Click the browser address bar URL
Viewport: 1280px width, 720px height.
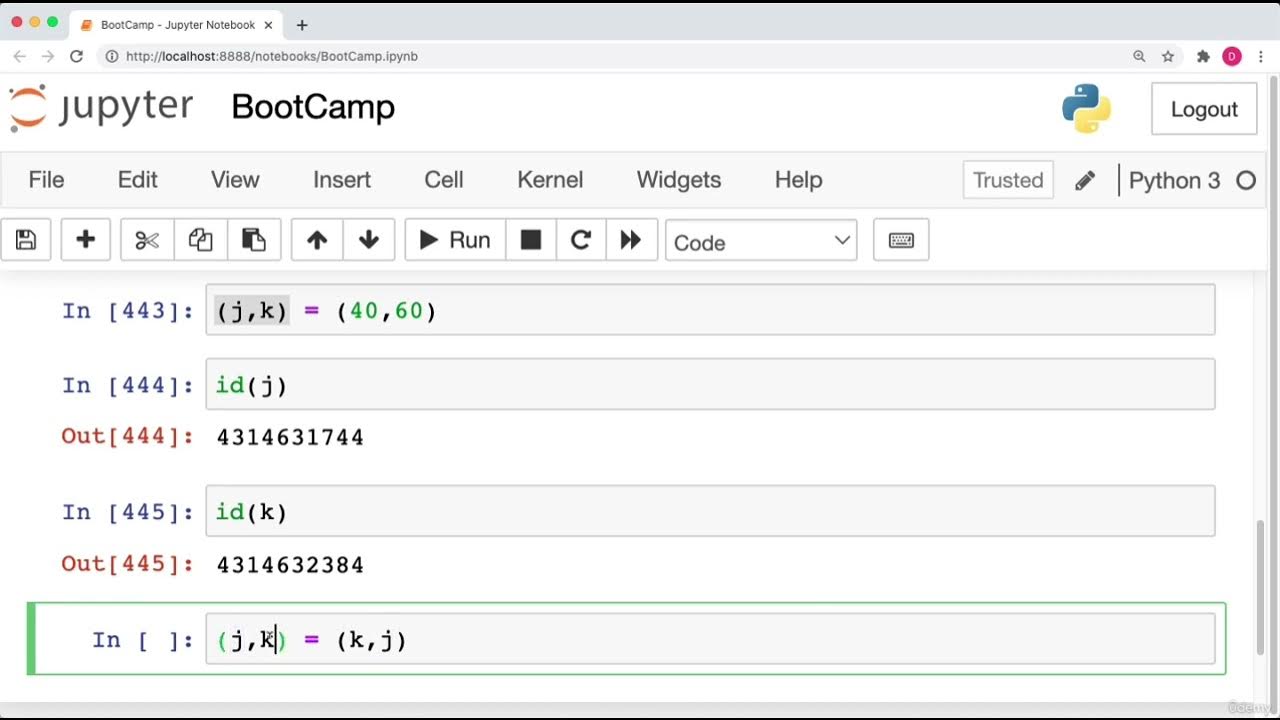(x=272, y=56)
